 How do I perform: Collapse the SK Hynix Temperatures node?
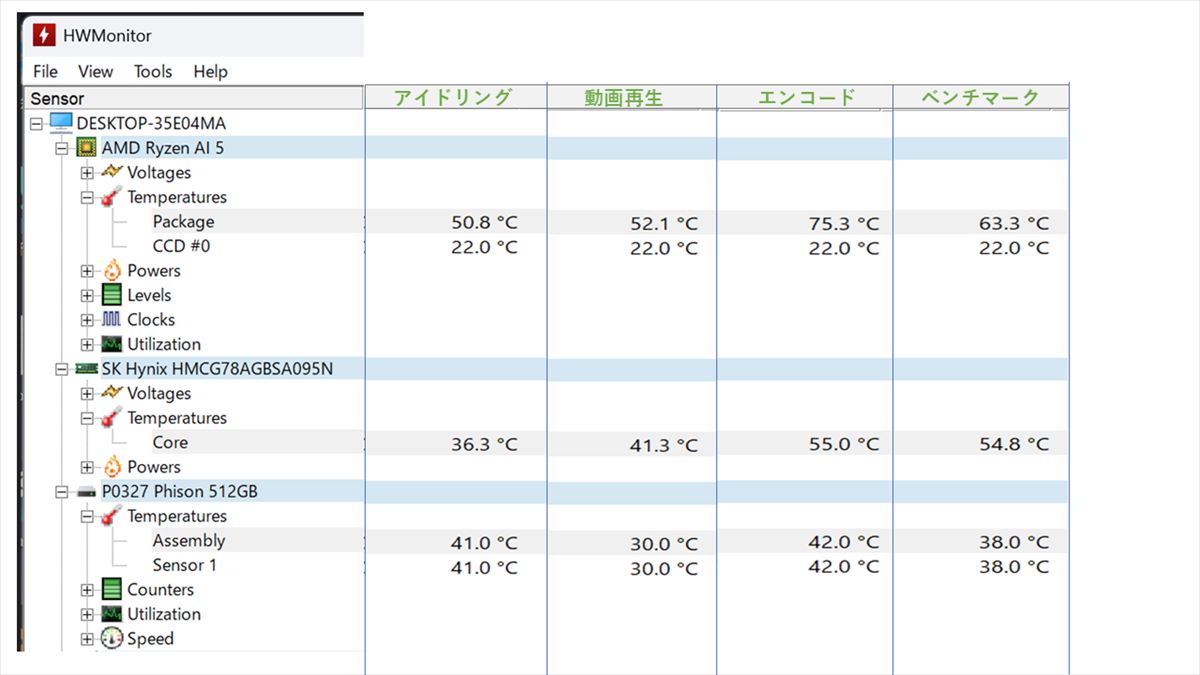coord(87,419)
